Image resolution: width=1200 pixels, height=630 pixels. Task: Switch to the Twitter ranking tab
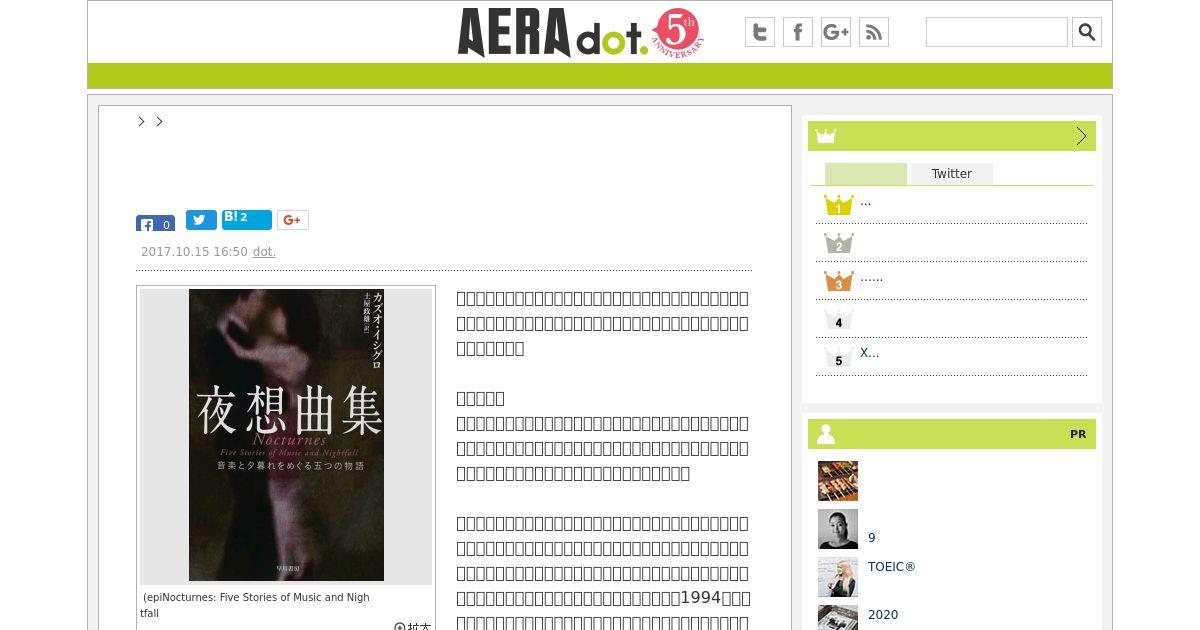952,174
